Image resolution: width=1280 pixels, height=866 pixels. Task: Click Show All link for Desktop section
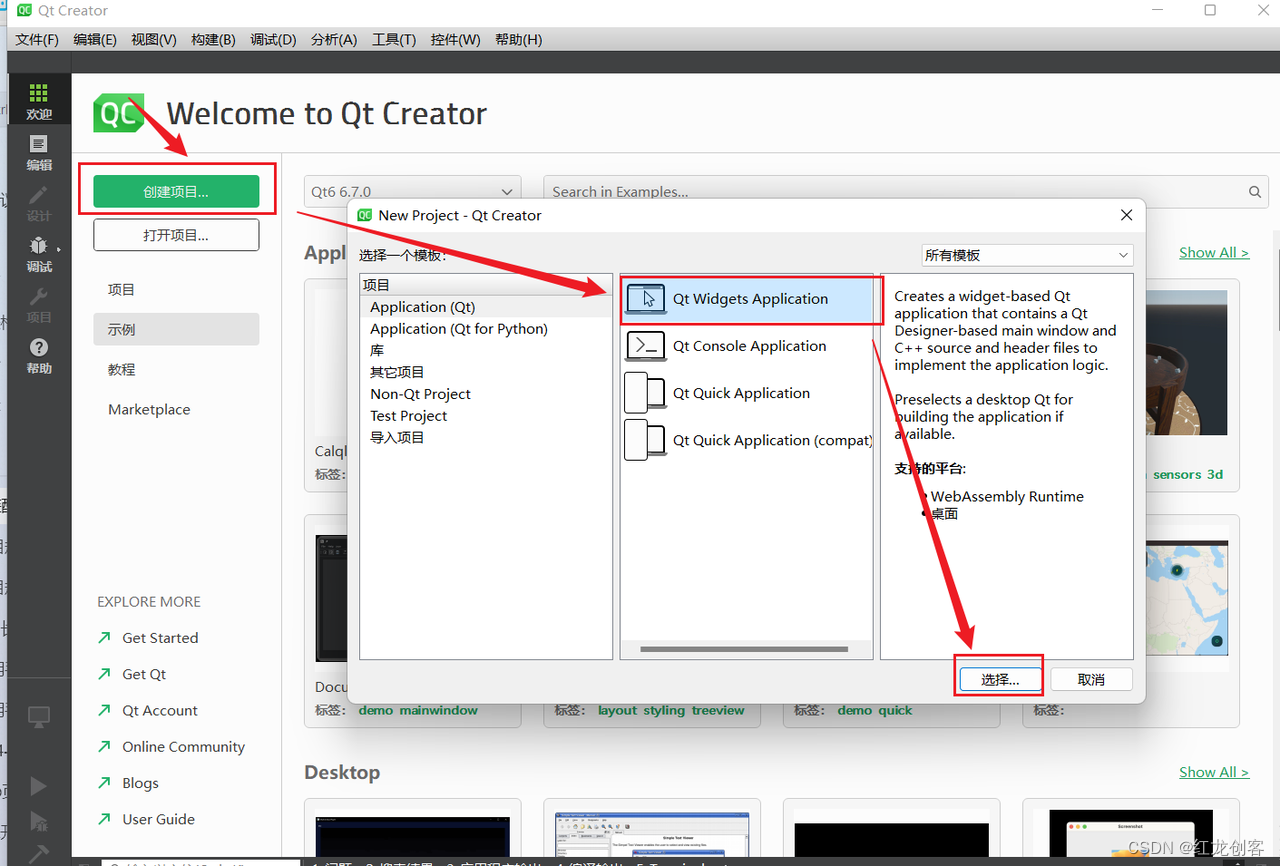1214,772
